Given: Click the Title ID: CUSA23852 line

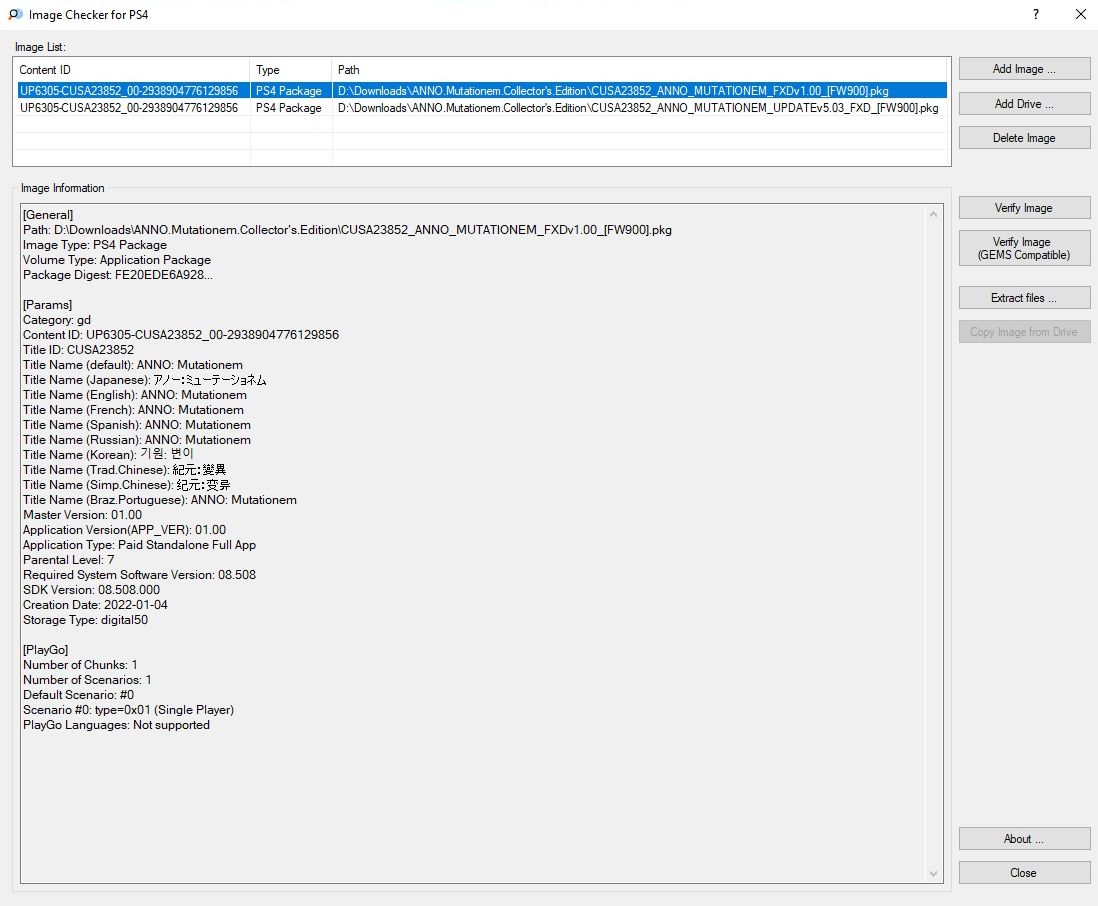Looking at the screenshot, I should pyautogui.click(x=78, y=350).
